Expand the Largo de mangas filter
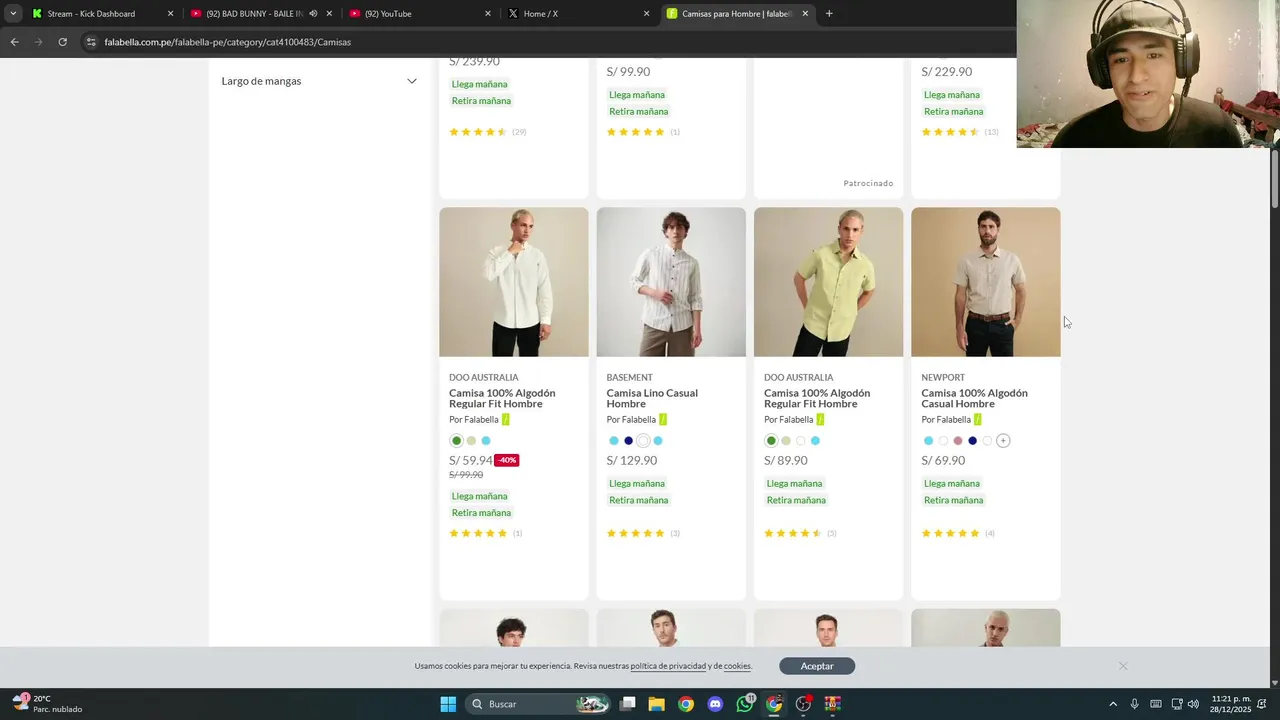Screen dimensions: 1280x720 [319, 81]
